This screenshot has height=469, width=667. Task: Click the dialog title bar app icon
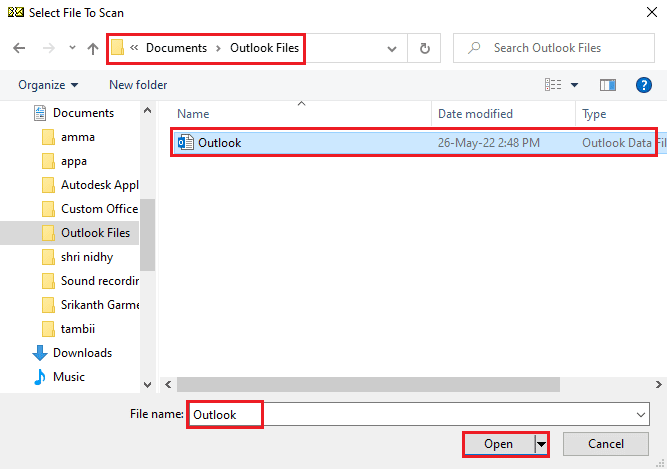pos(16,12)
